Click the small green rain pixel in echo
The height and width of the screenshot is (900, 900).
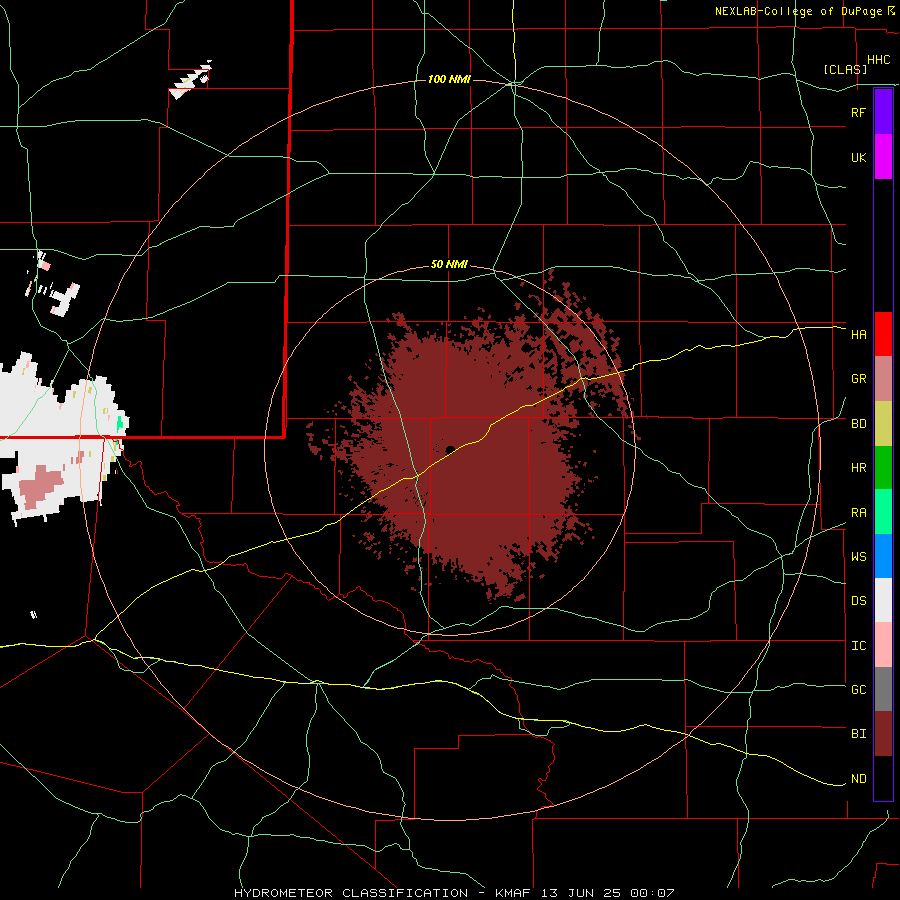(119, 424)
